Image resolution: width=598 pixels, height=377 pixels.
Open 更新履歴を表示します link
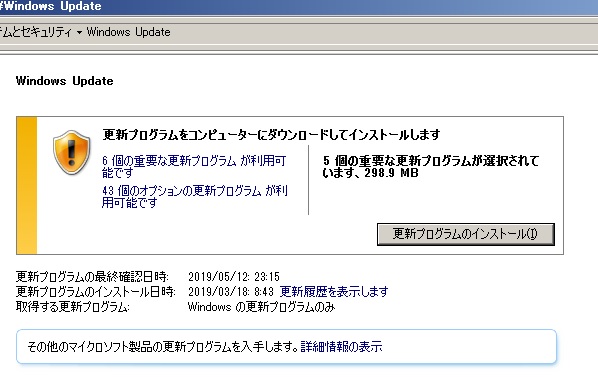point(334,292)
